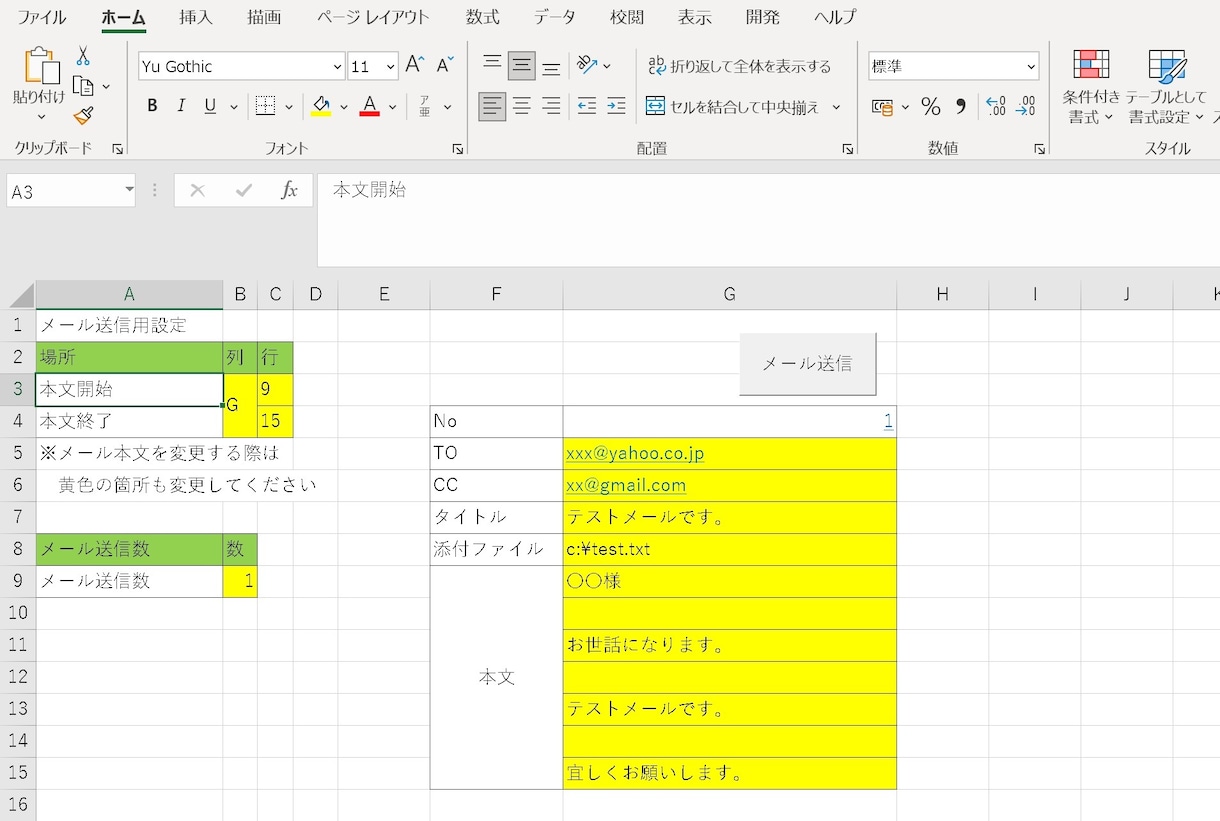This screenshot has width=1220, height=821.
Task: Expand the Name Box dropdown
Action: tap(129, 190)
